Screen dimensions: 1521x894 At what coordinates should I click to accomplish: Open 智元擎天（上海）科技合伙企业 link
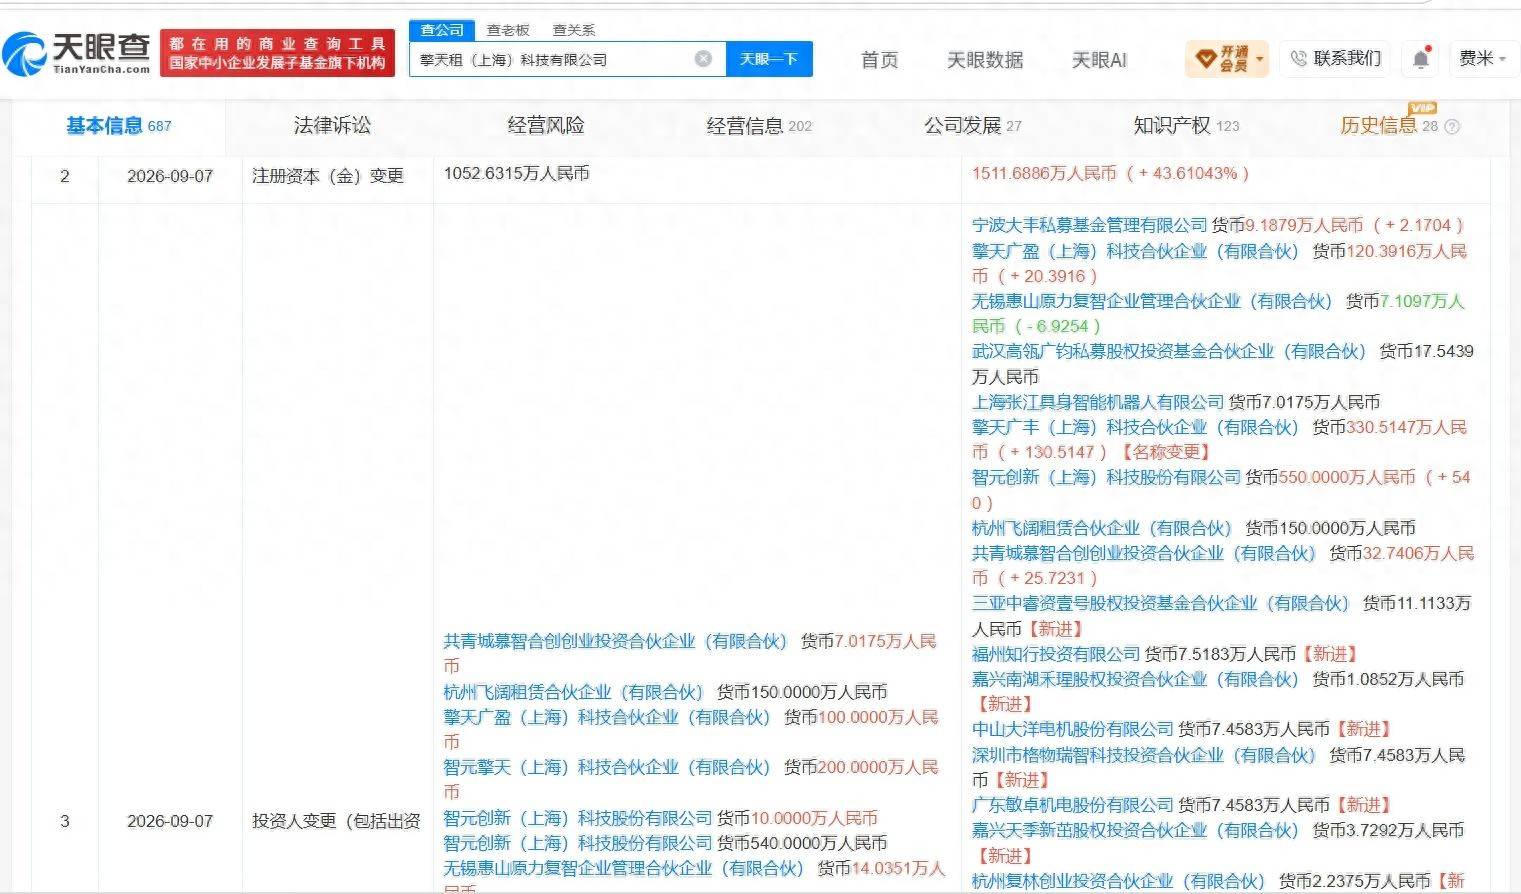point(607,767)
